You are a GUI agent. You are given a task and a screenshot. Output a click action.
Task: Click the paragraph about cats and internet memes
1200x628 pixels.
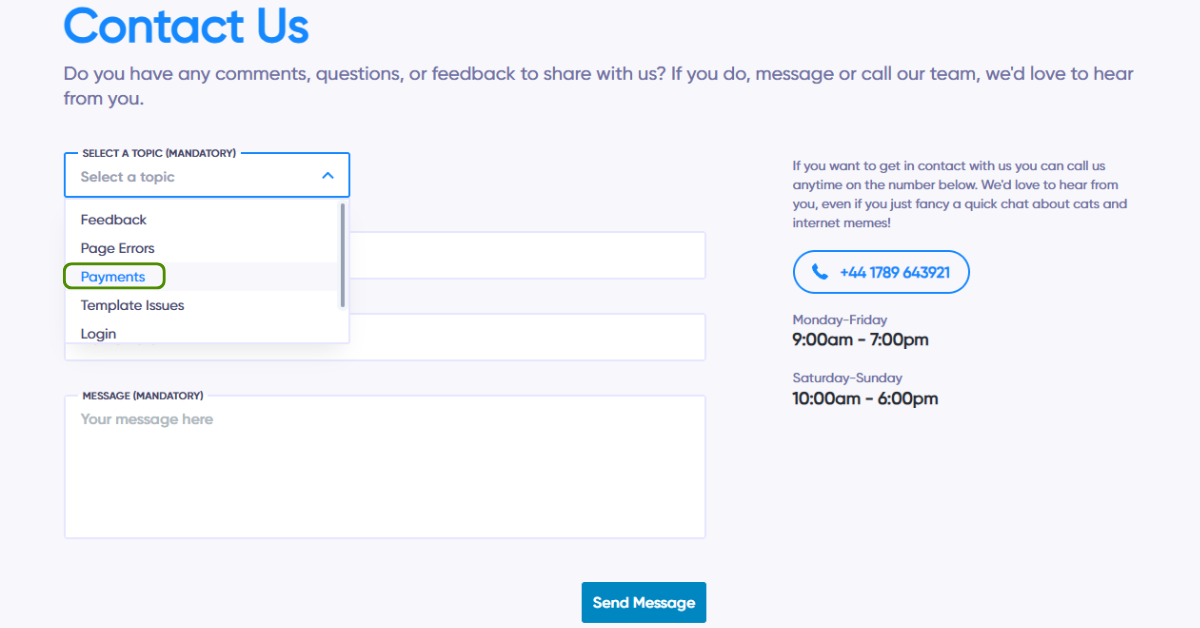click(x=959, y=194)
